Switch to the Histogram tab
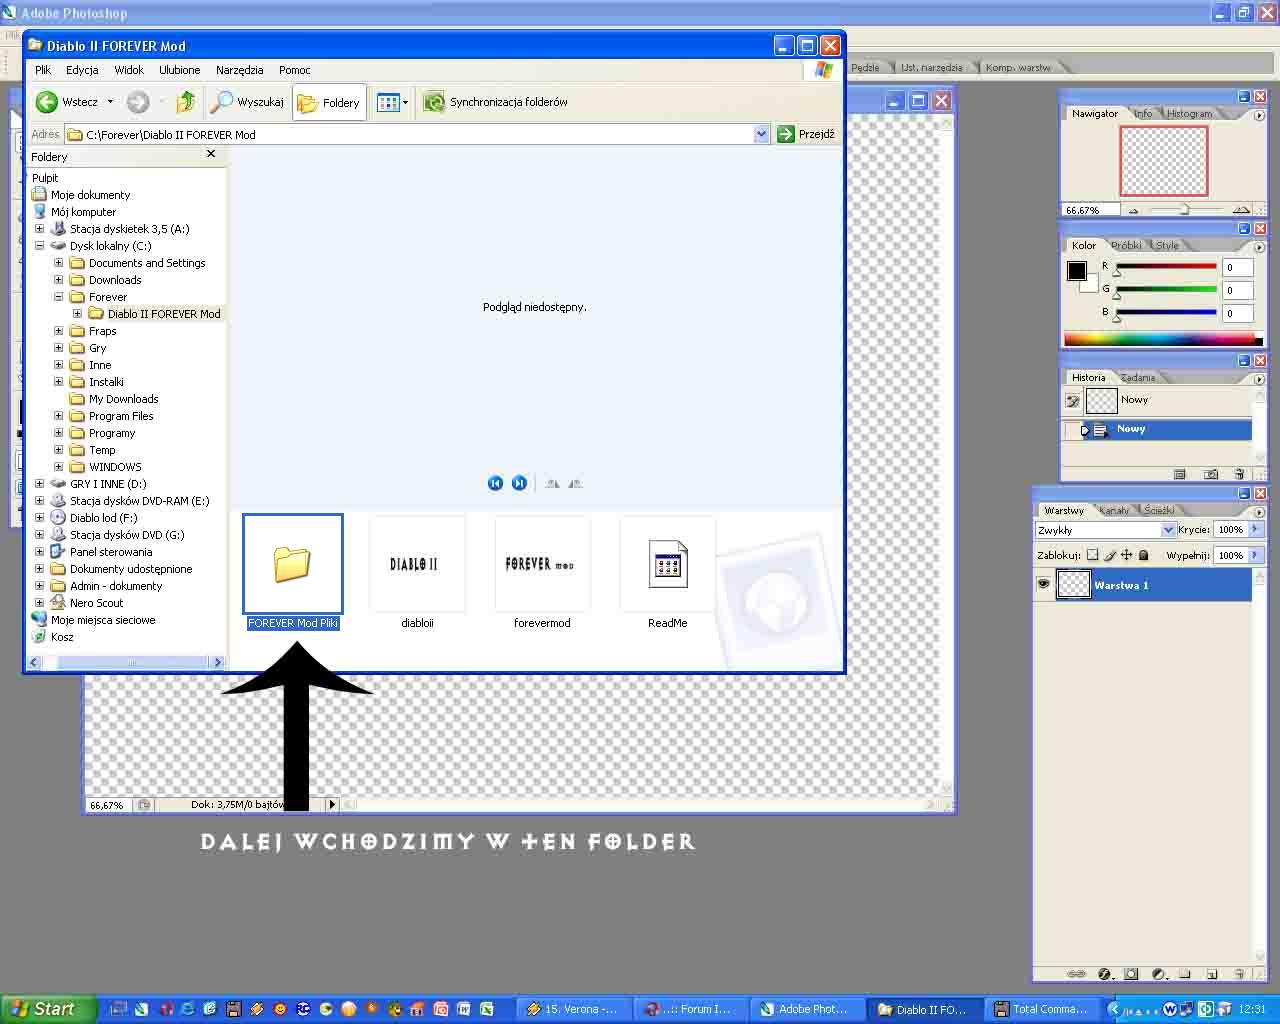1280x1024 pixels. 1189,113
